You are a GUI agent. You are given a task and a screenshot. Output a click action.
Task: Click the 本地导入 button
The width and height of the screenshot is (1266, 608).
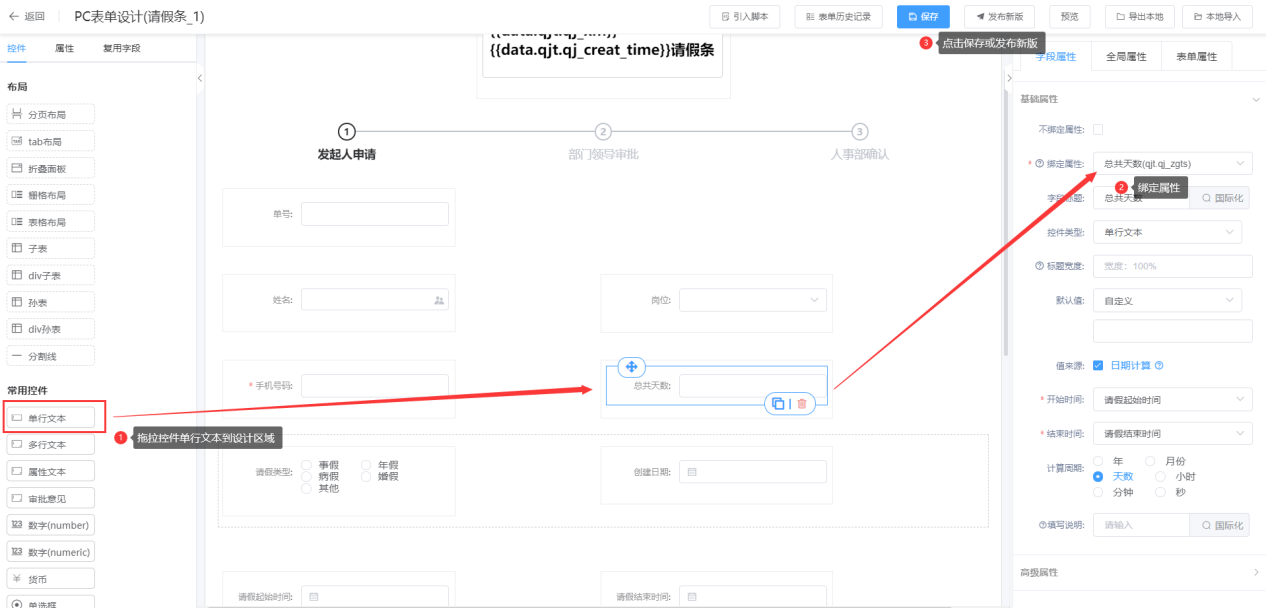point(1217,16)
